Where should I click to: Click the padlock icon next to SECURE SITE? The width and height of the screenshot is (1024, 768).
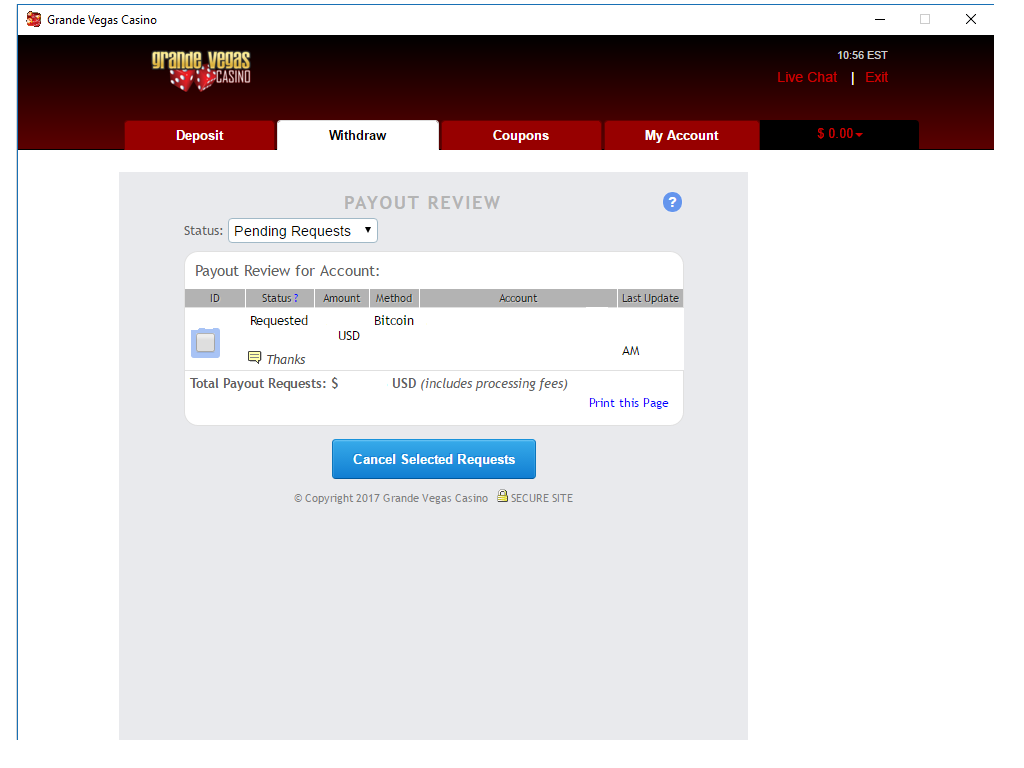pos(502,496)
